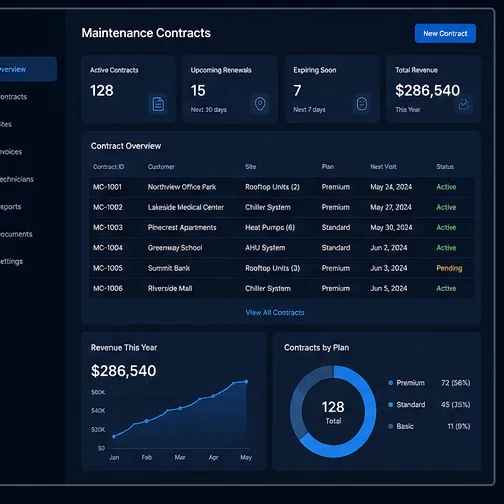Screen dimensions: 504x504
Task: Click customer Riverside Mall
Action: coord(170,288)
